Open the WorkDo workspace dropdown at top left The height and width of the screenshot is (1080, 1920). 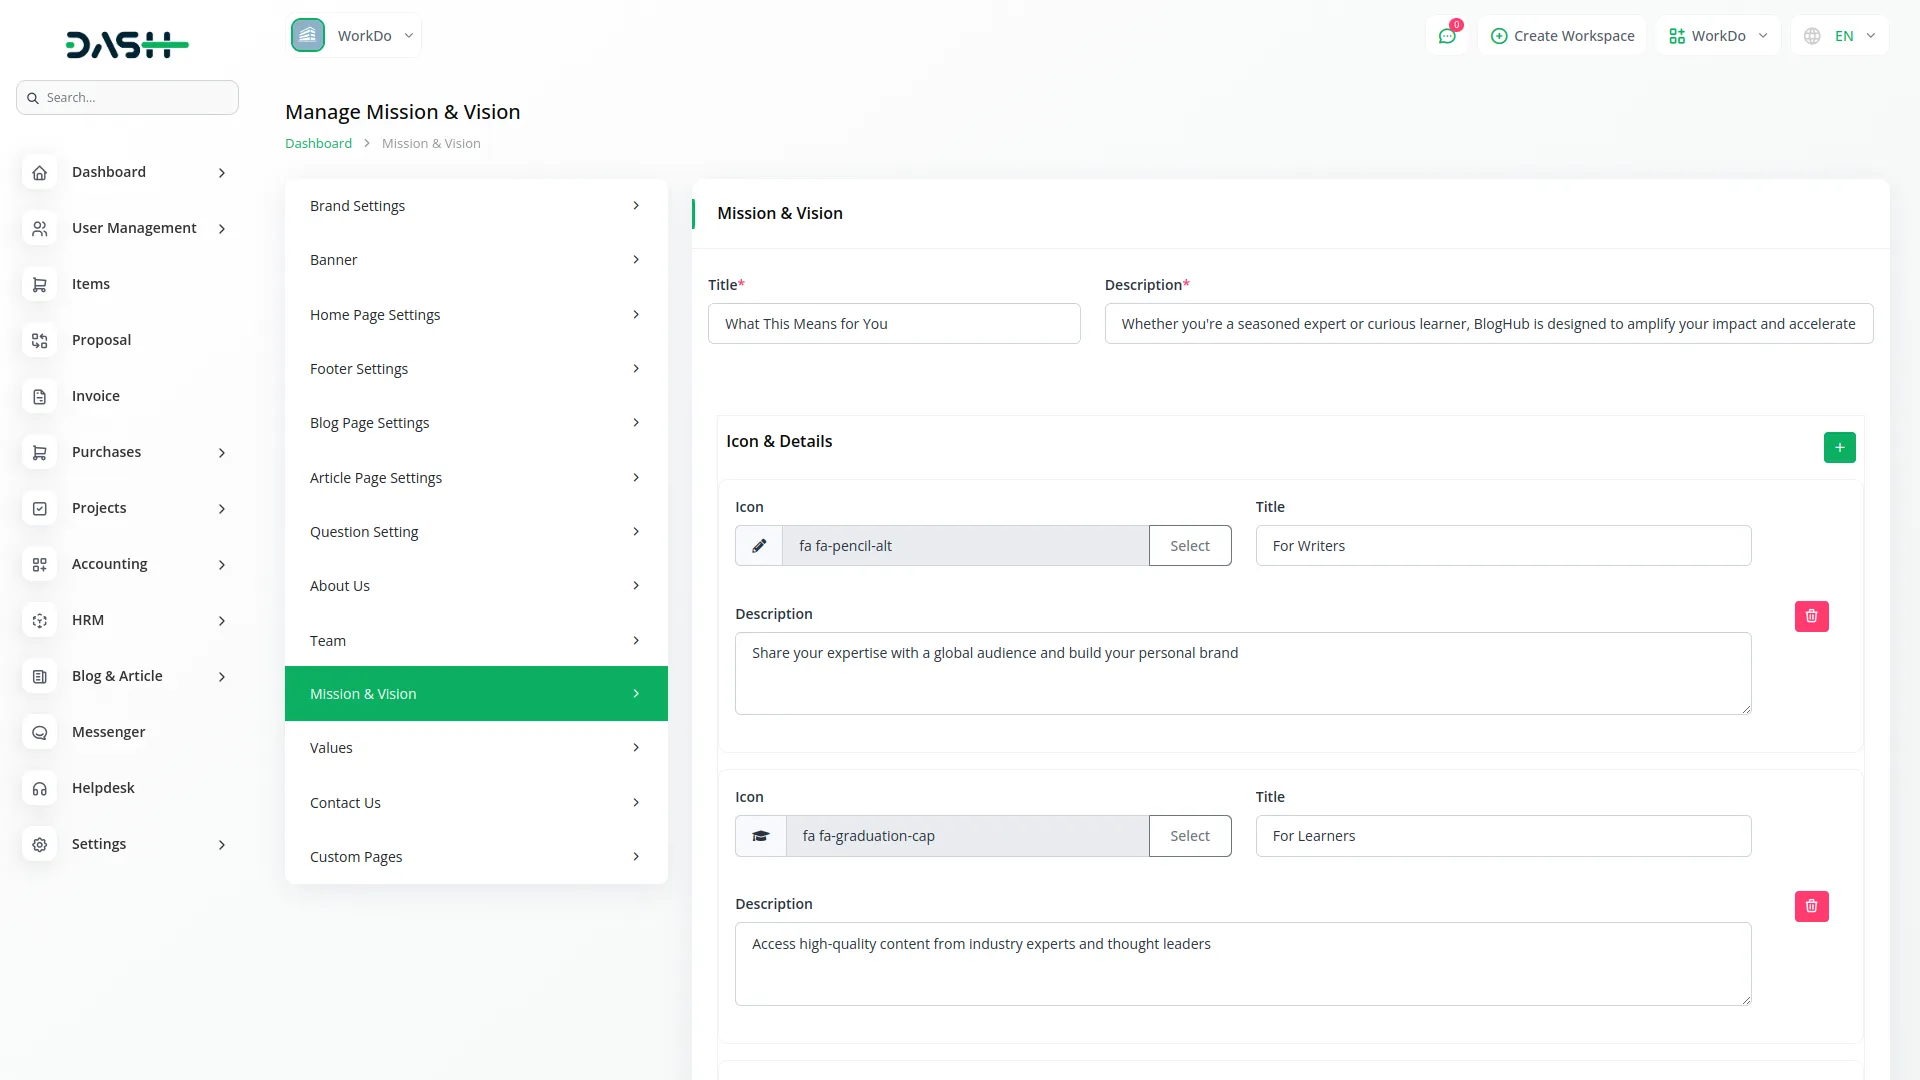(x=354, y=36)
